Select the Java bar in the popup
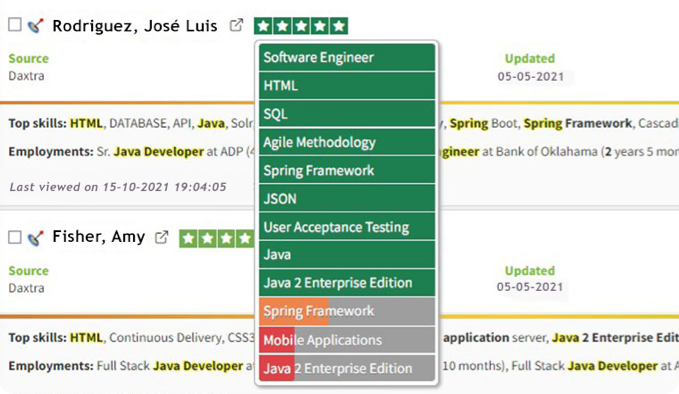This screenshot has width=679, height=394. pyautogui.click(x=347, y=255)
